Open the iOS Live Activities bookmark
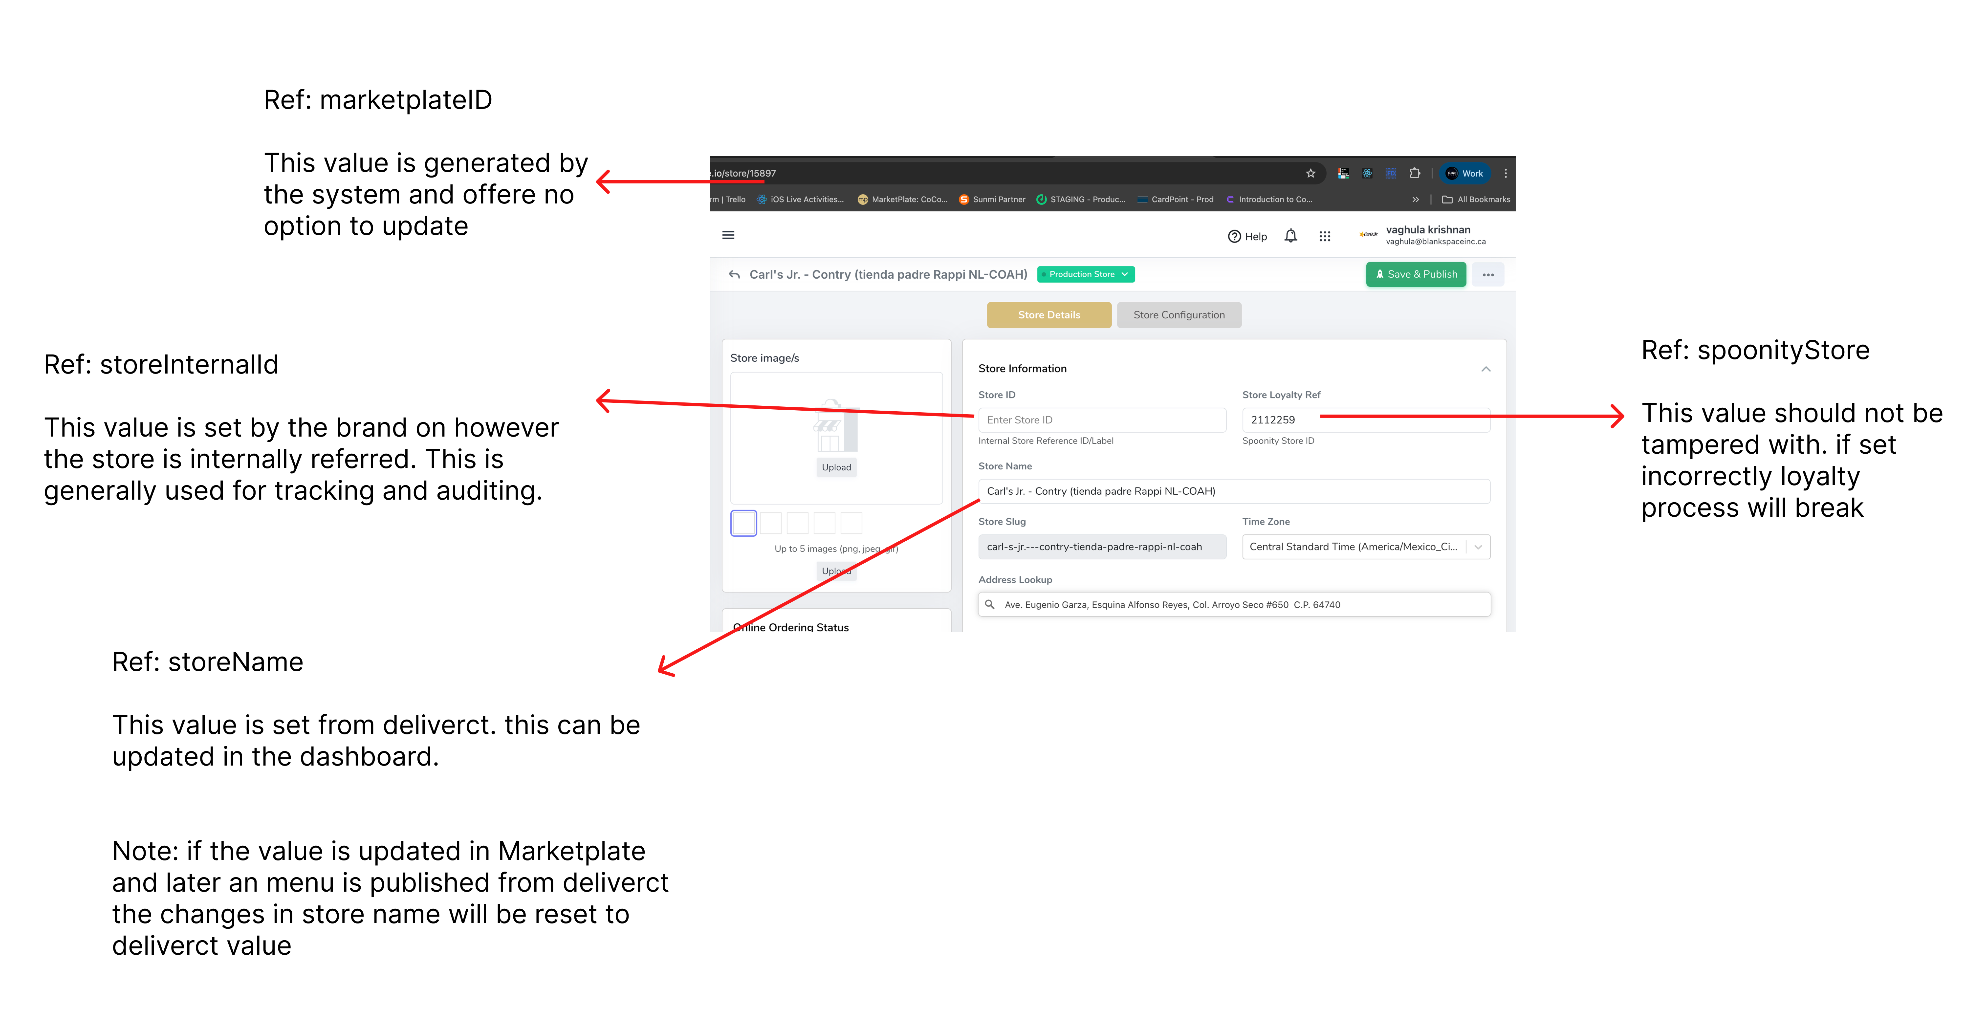 coord(800,199)
